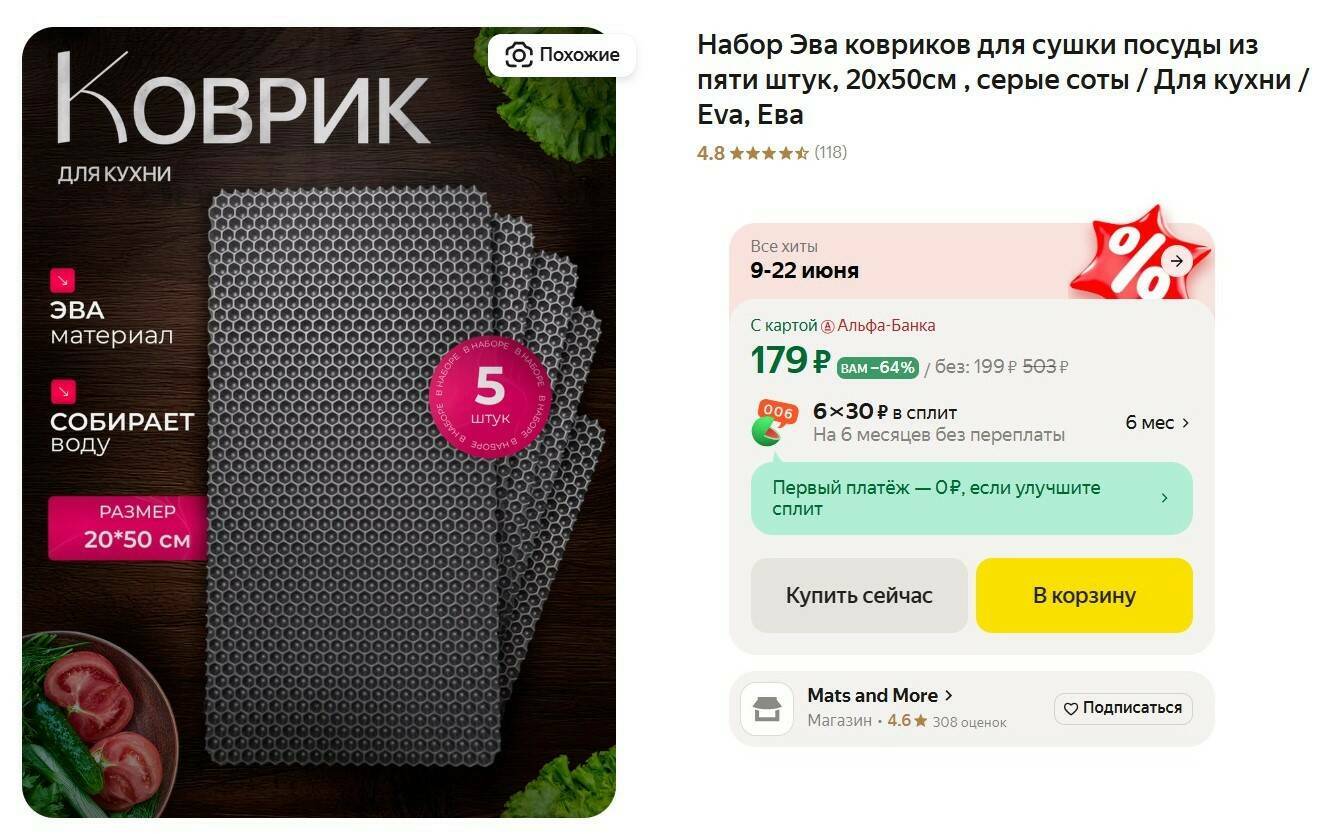1333x834 pixels.
Task: Click the star rating icons near 4.8
Action: click(769, 153)
